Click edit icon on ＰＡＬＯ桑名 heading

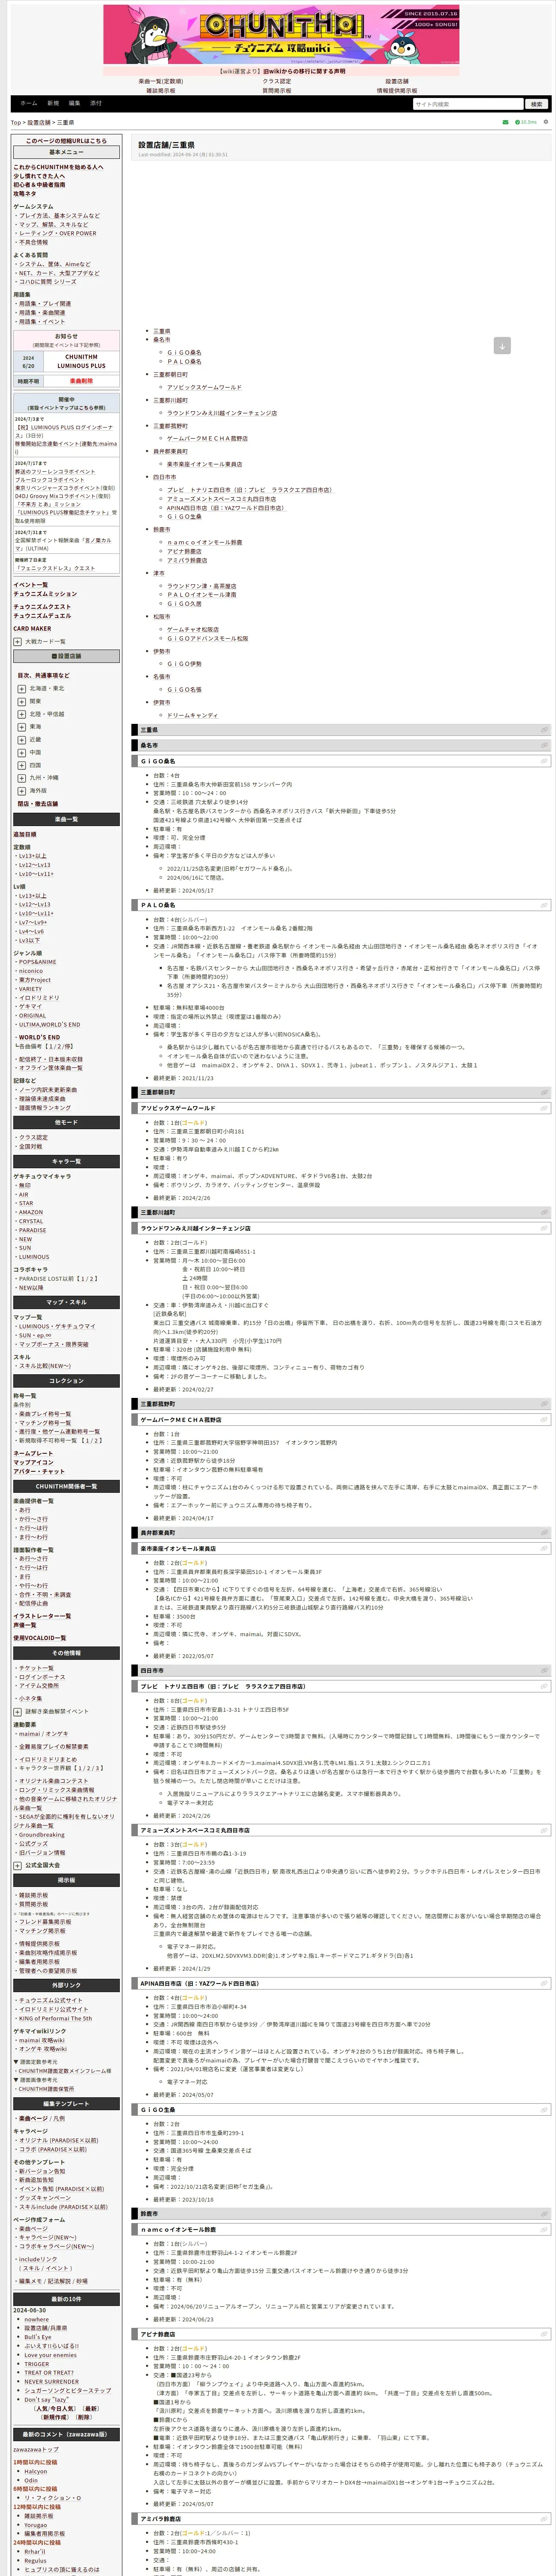tap(544, 905)
